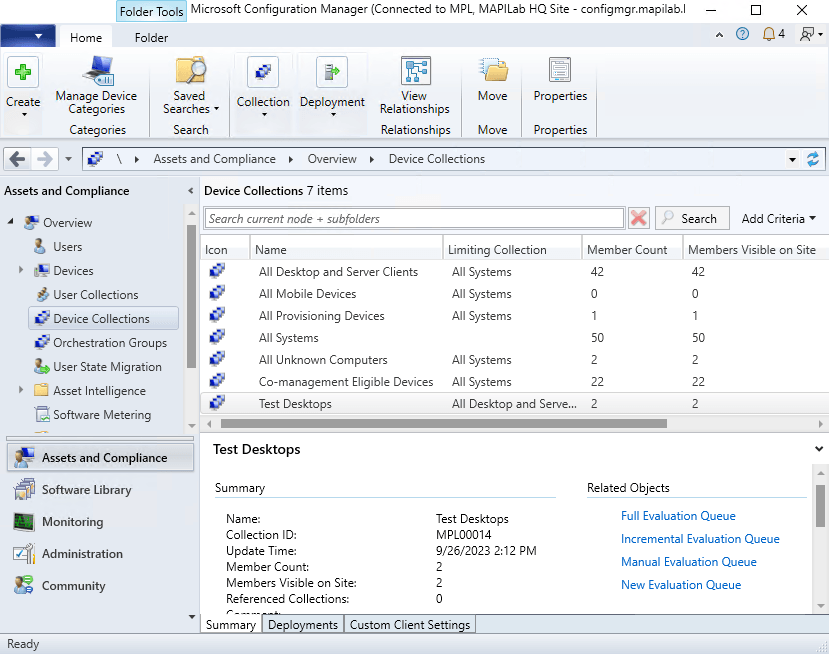Click the Software Metering node icon
Screen dimensions: 829x654
pyautogui.click(x=42, y=414)
